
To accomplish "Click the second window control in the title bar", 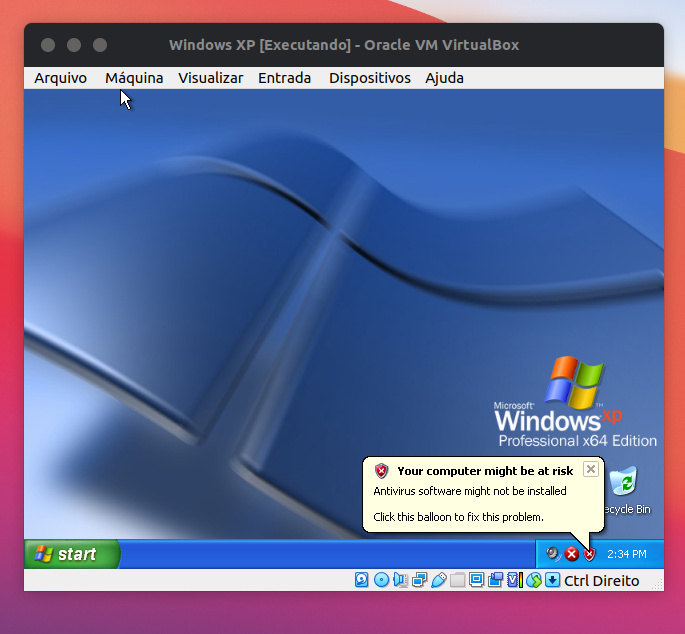I will coord(74,45).
